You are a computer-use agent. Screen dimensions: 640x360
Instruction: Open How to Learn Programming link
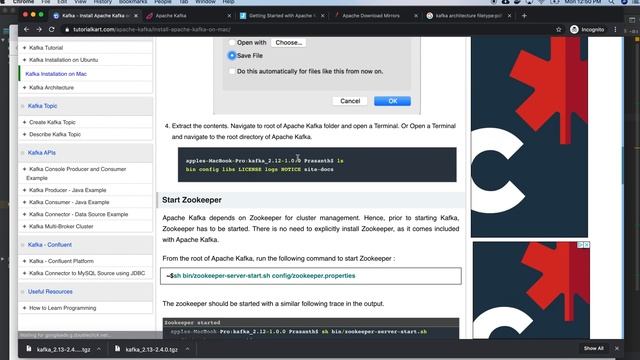point(62,308)
